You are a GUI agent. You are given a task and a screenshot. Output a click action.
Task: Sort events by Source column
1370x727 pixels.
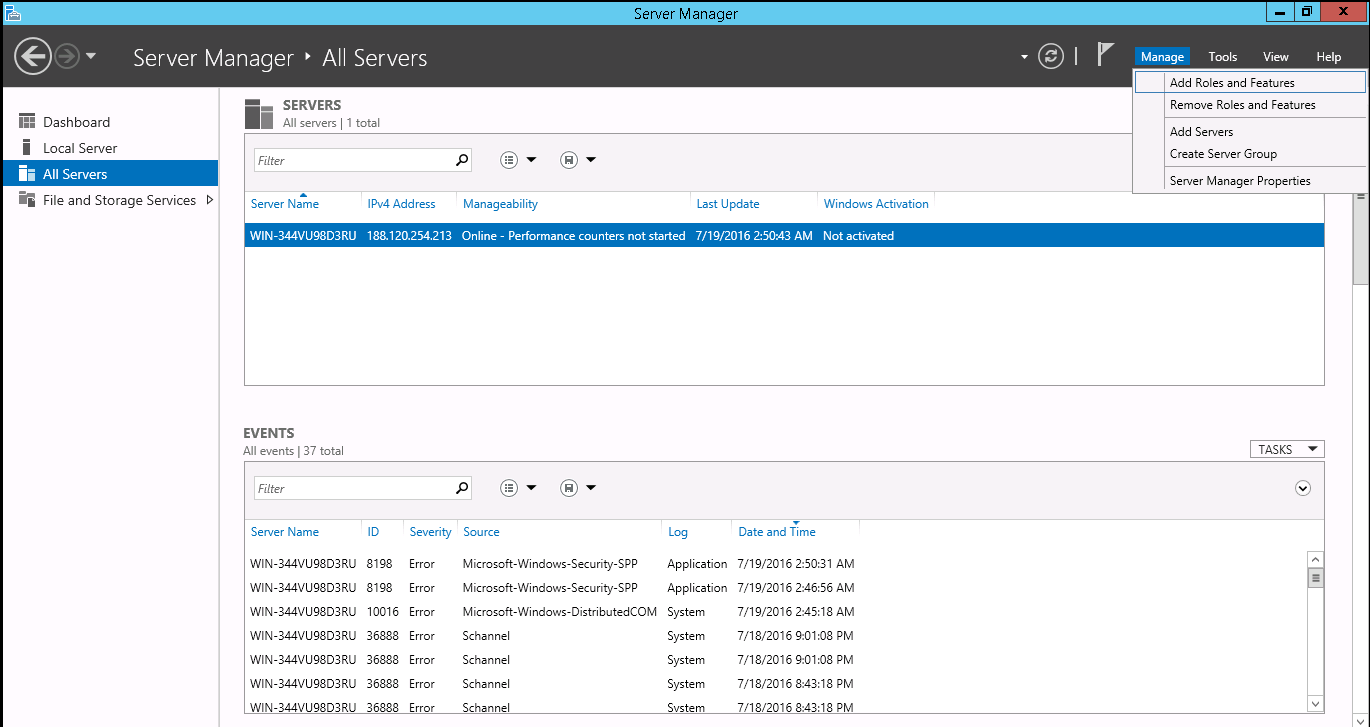click(481, 532)
